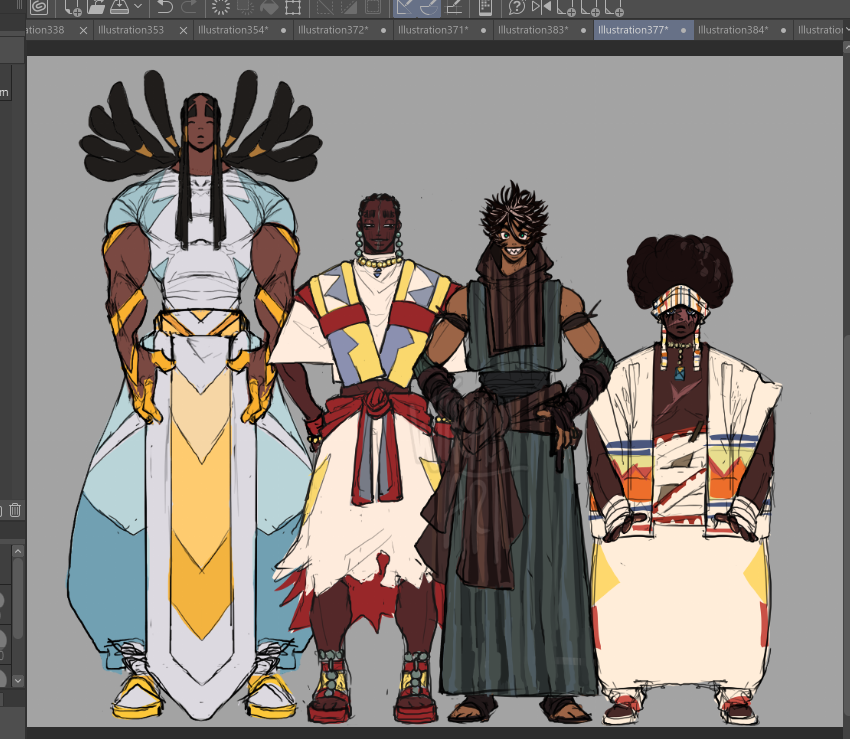
Task: Toggle Snap to Grid
Action: pyautogui.click(x=454, y=7)
